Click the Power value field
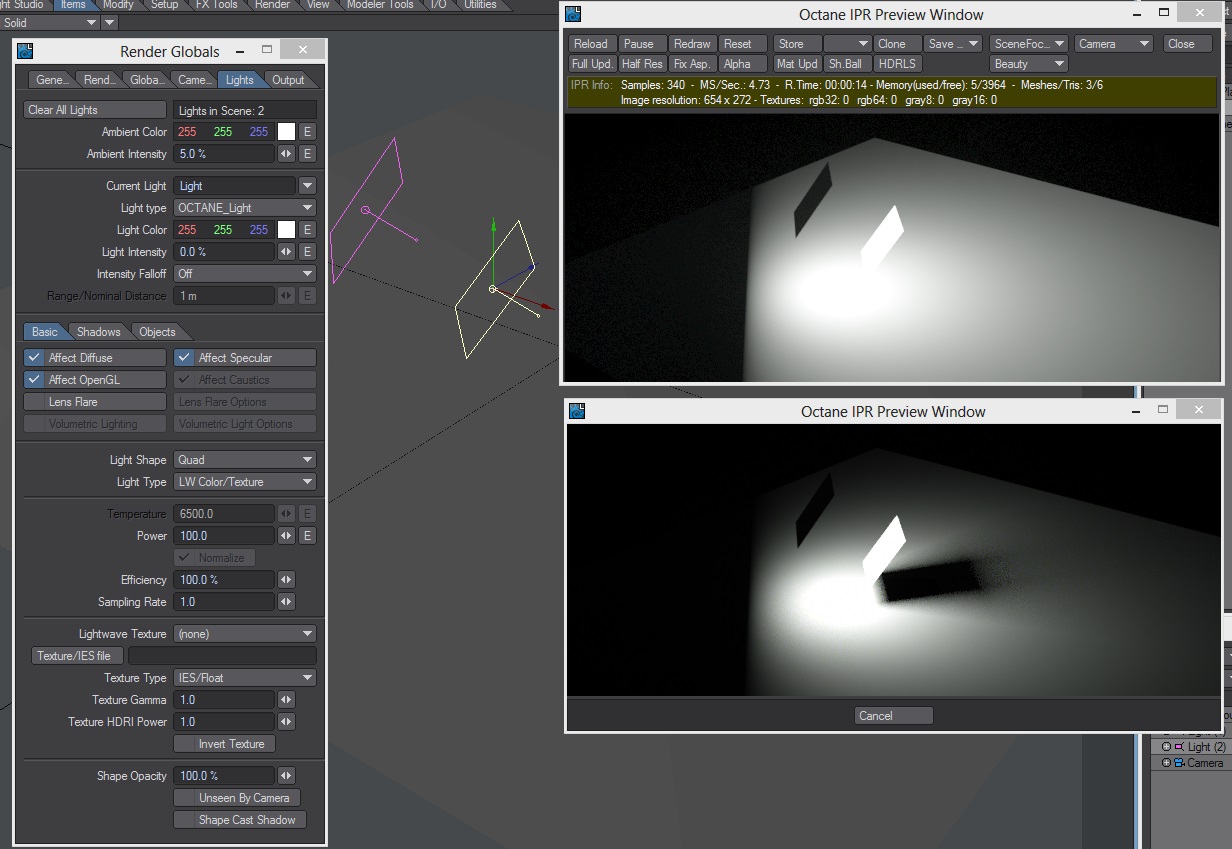This screenshot has width=1232, height=849. [x=224, y=536]
